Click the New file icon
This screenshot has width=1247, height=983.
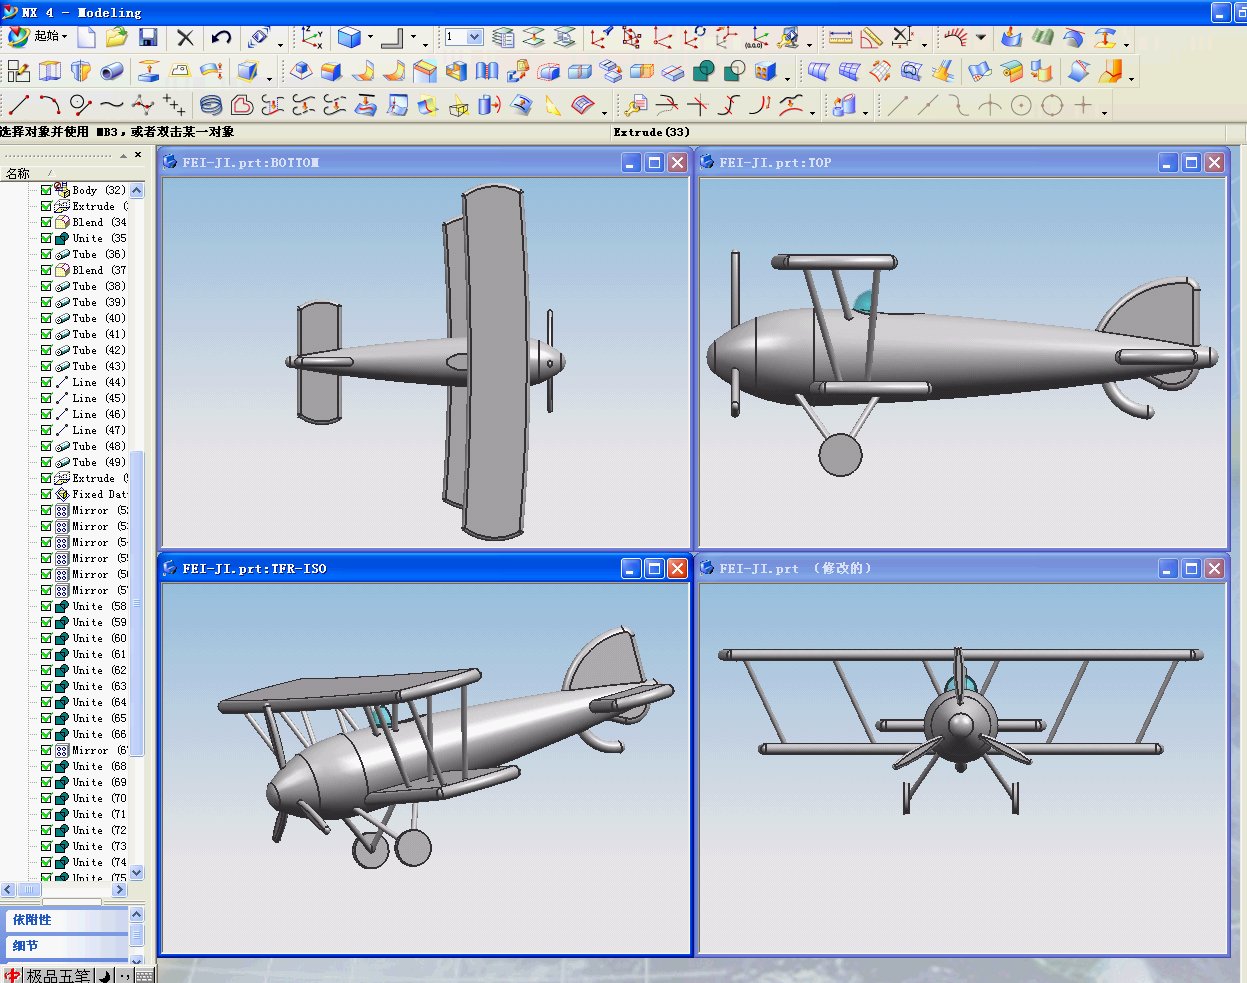pos(87,38)
